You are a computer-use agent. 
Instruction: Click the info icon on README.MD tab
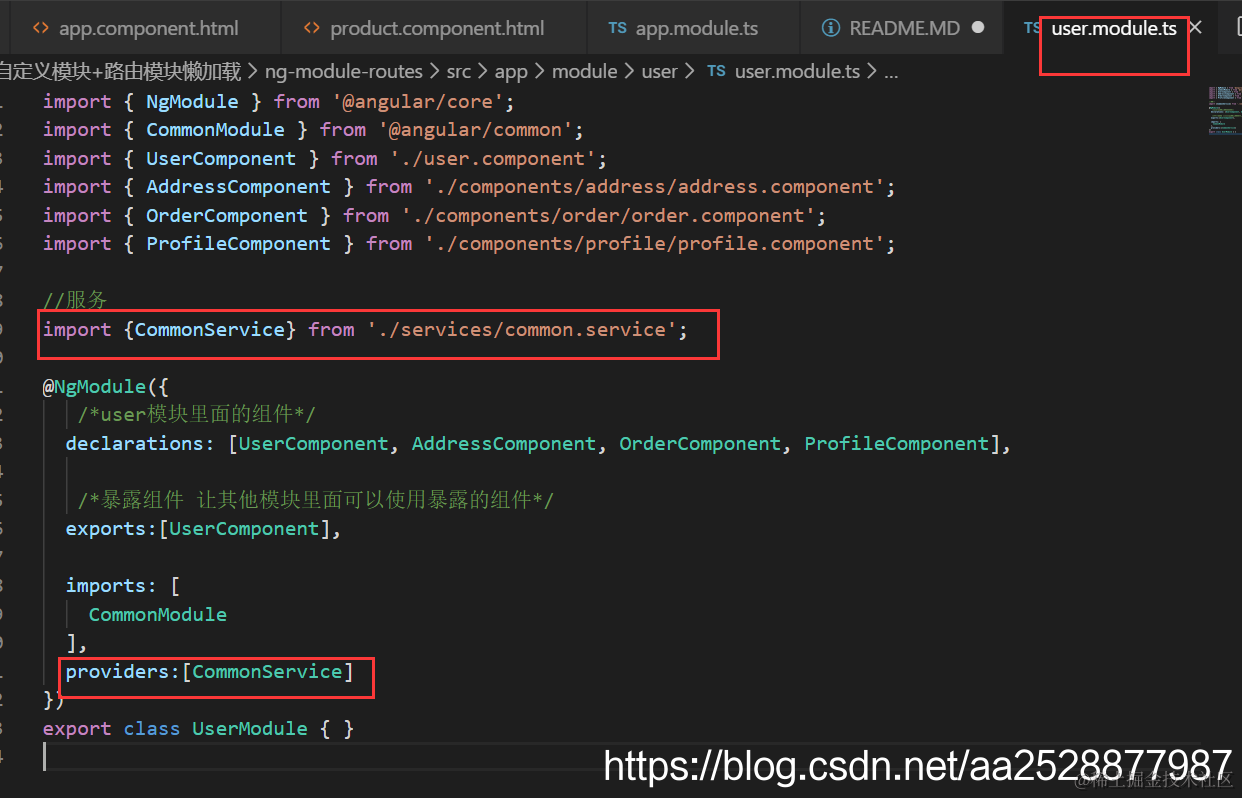click(830, 28)
